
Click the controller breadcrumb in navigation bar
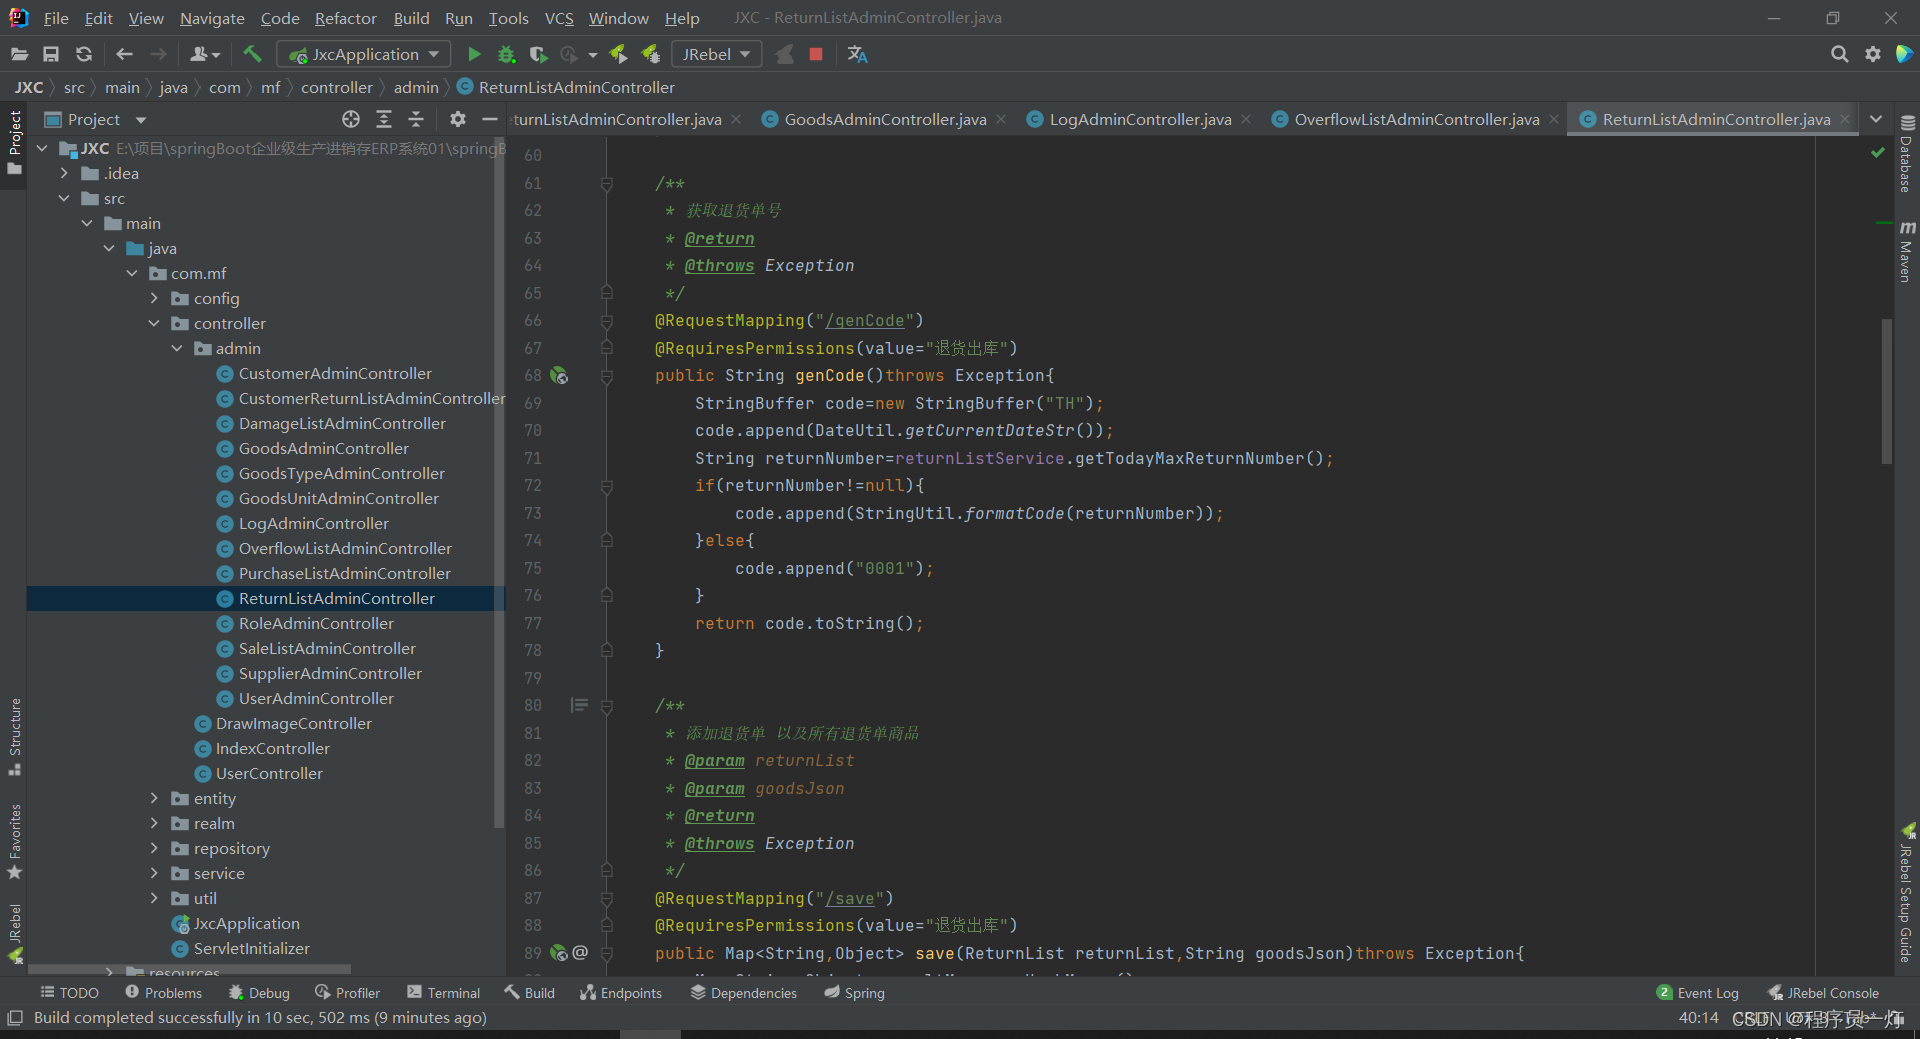336,88
